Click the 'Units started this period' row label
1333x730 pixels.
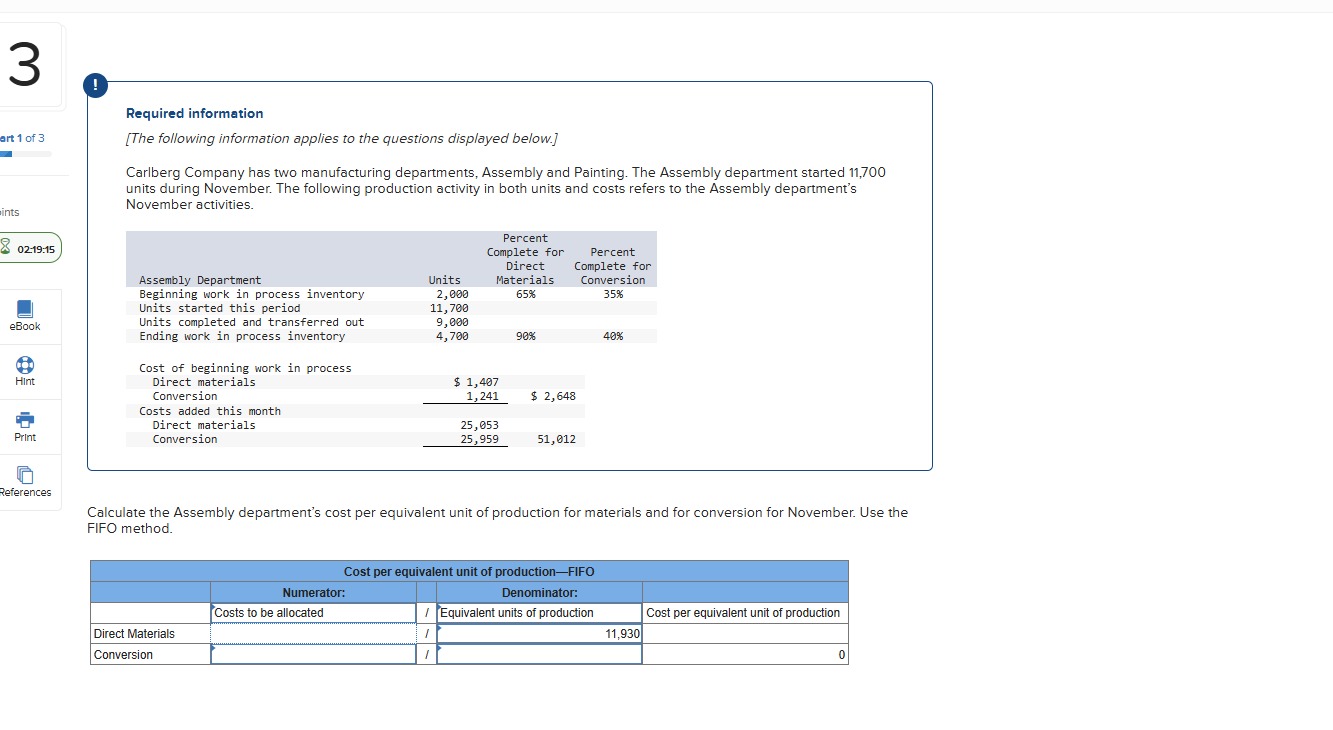(219, 308)
